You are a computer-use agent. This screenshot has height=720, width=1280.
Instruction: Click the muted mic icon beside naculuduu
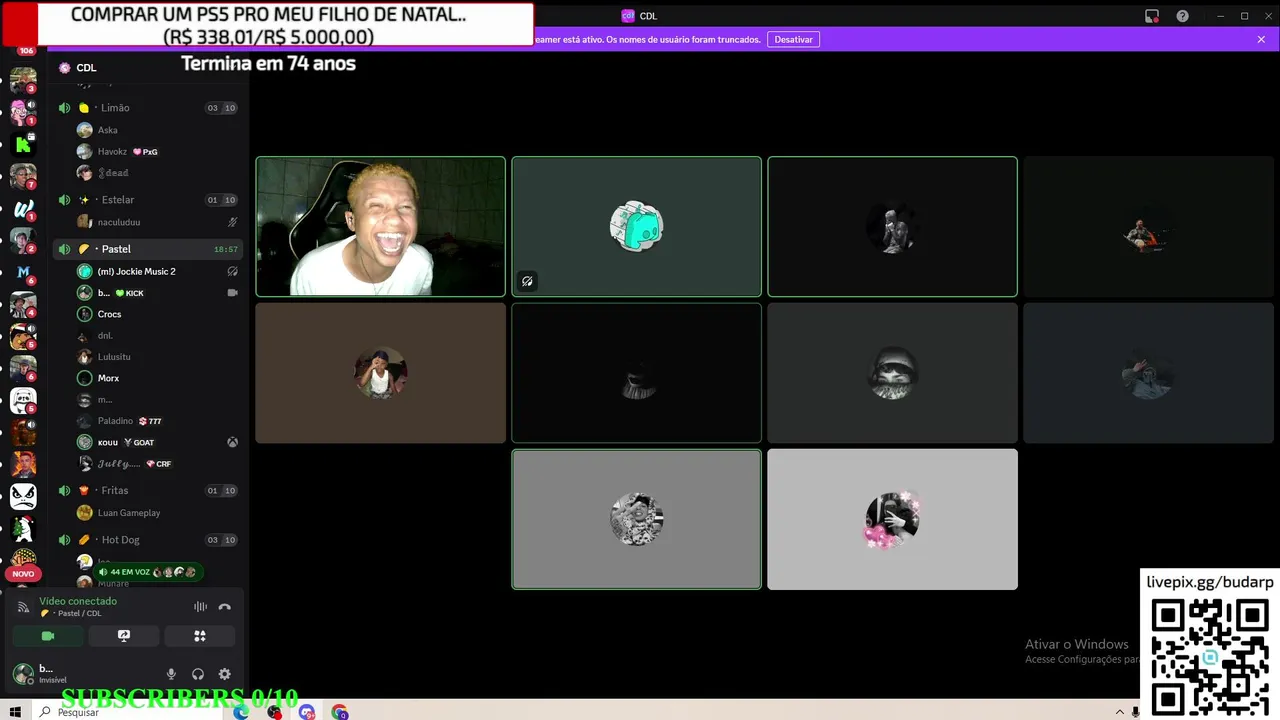(232, 222)
